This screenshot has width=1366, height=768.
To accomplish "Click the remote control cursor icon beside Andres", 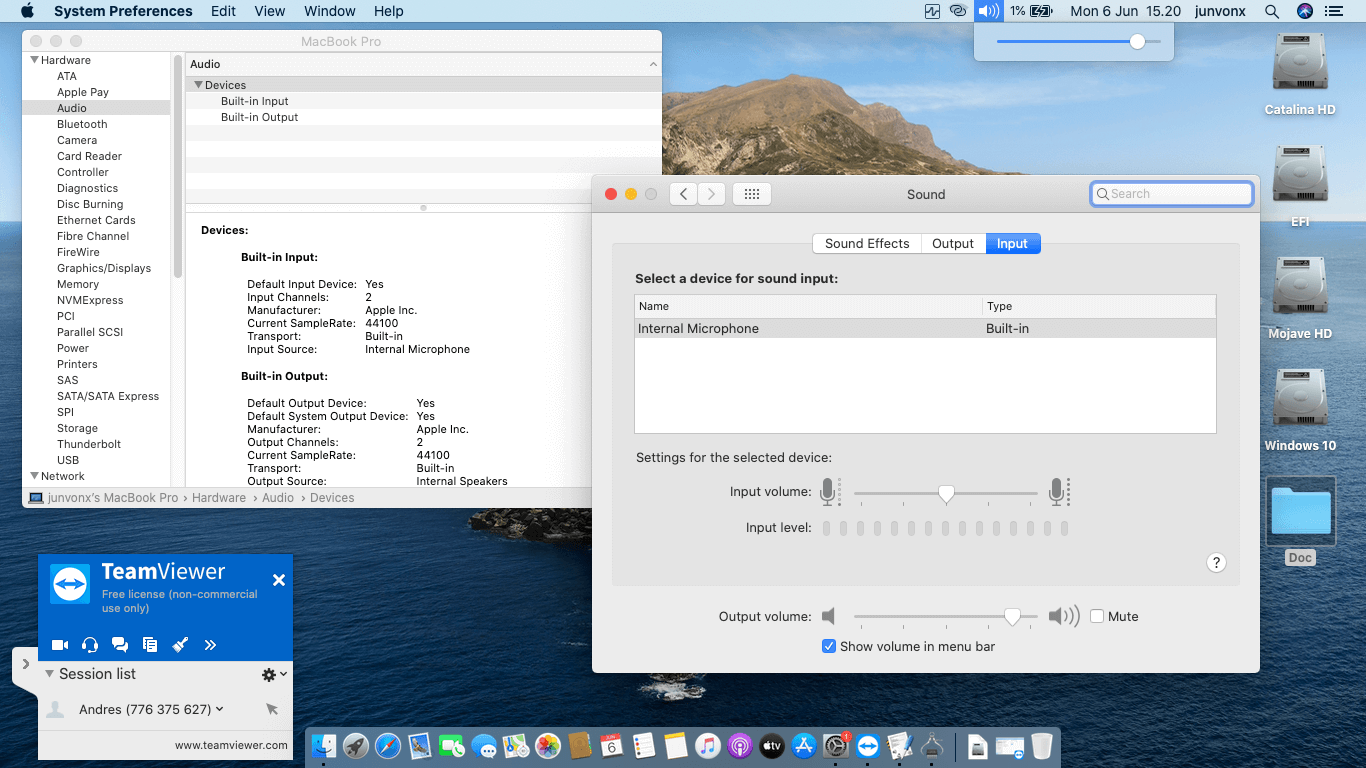I will 272,709.
